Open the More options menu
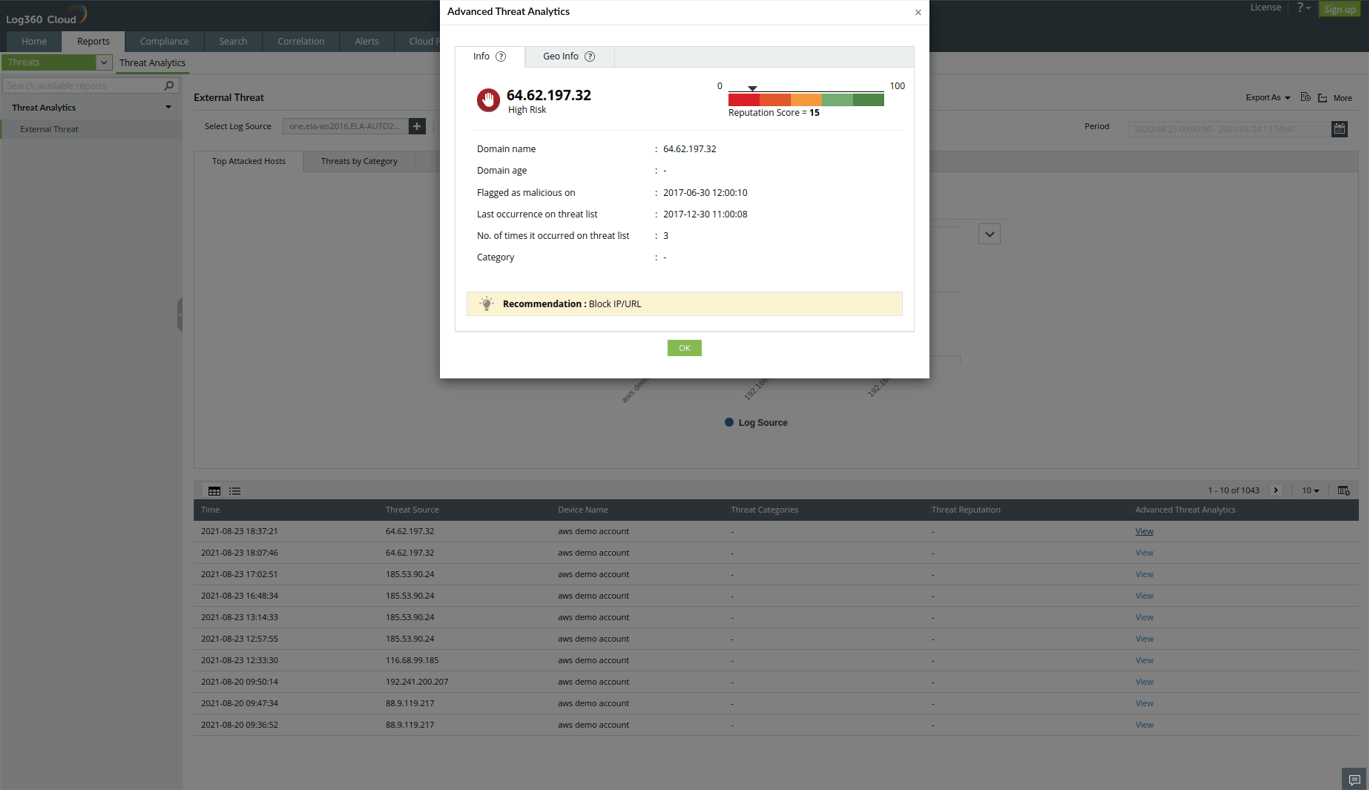1369x792 pixels. pyautogui.click(x=1335, y=98)
